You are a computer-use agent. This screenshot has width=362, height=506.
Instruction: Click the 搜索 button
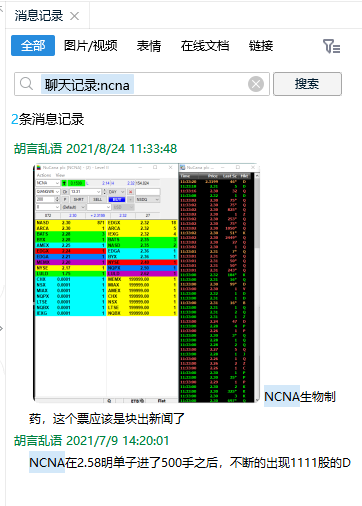pos(307,84)
